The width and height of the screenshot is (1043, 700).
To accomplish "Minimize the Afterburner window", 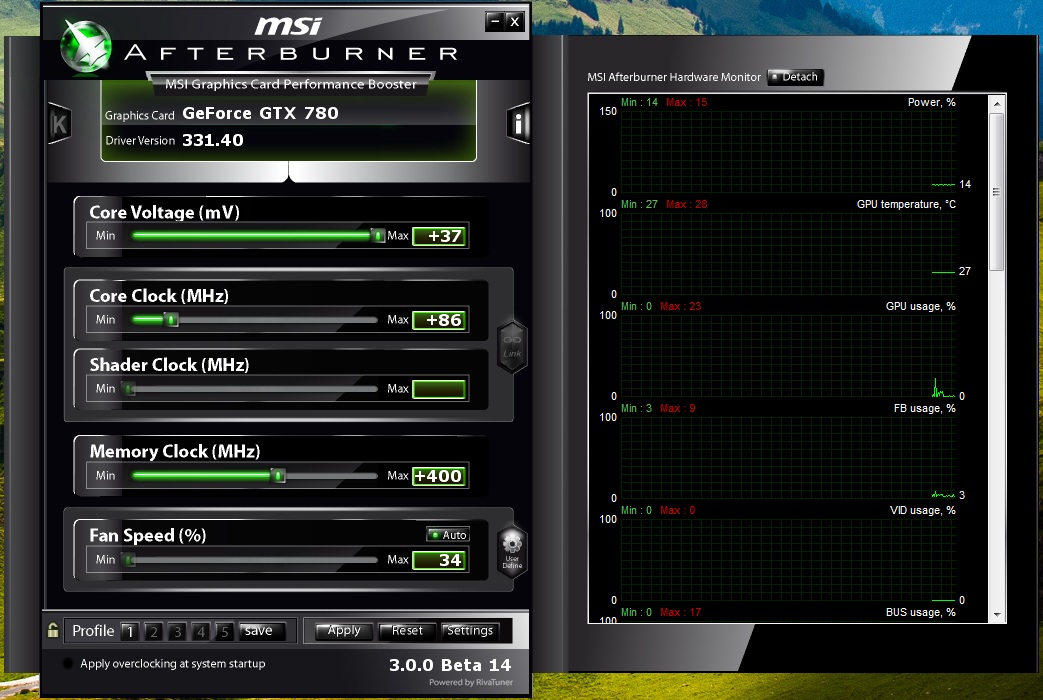I will [494, 21].
